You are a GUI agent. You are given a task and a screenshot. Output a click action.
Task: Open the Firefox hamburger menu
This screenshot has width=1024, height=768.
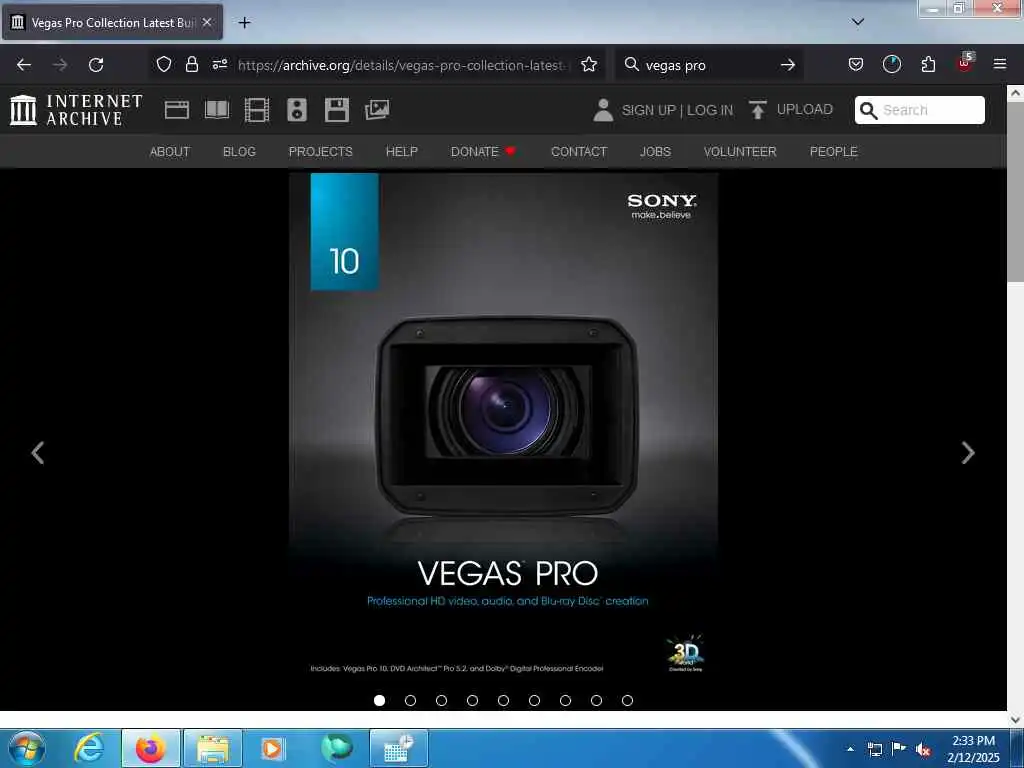click(1000, 64)
